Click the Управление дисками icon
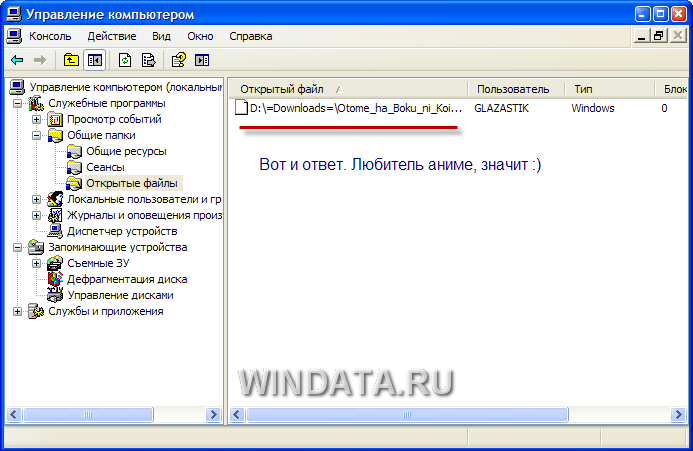 point(55,295)
